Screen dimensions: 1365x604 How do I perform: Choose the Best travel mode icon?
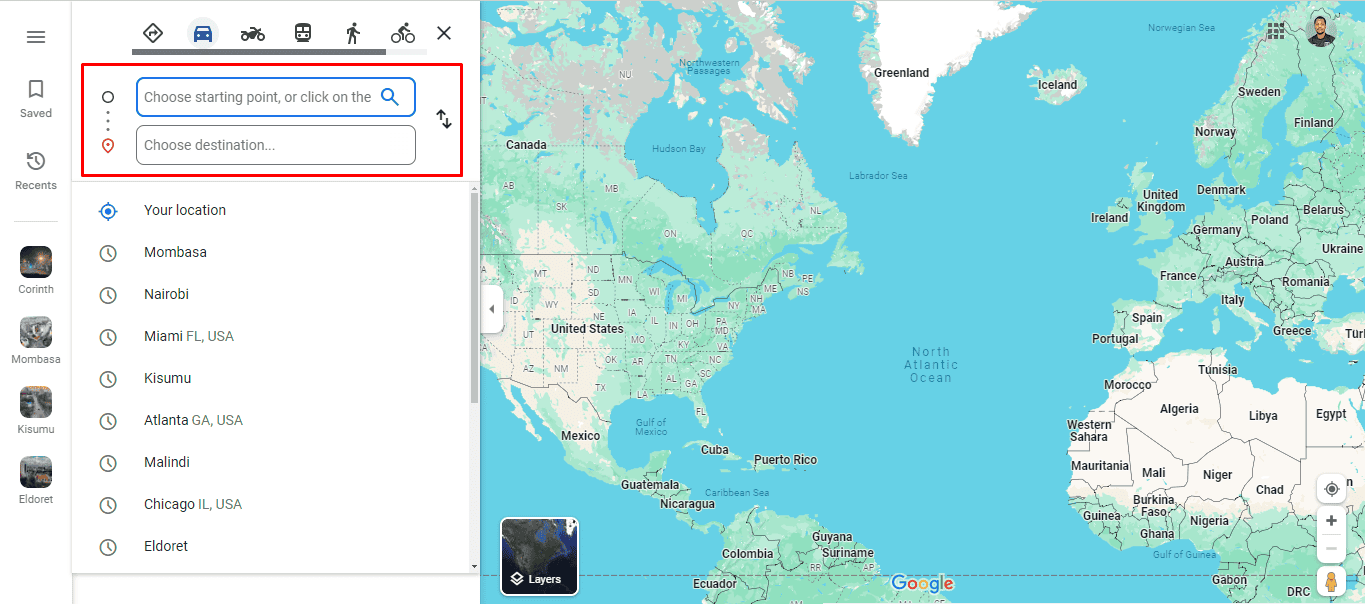[x=153, y=33]
